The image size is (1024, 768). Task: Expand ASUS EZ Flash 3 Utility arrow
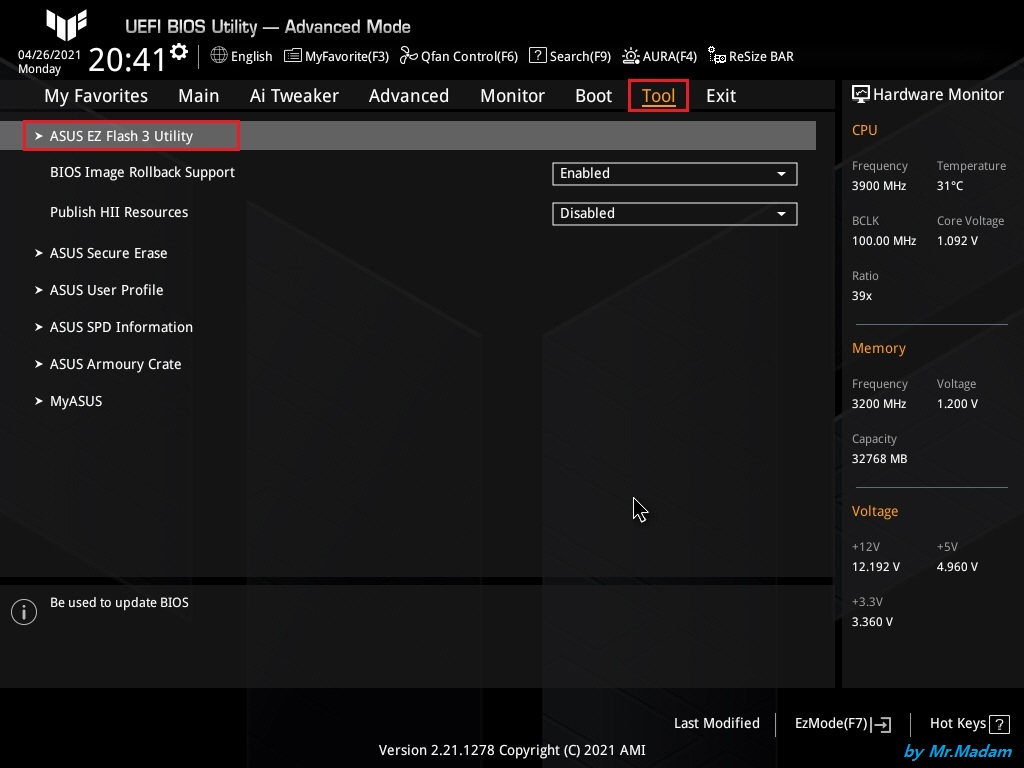coord(39,136)
